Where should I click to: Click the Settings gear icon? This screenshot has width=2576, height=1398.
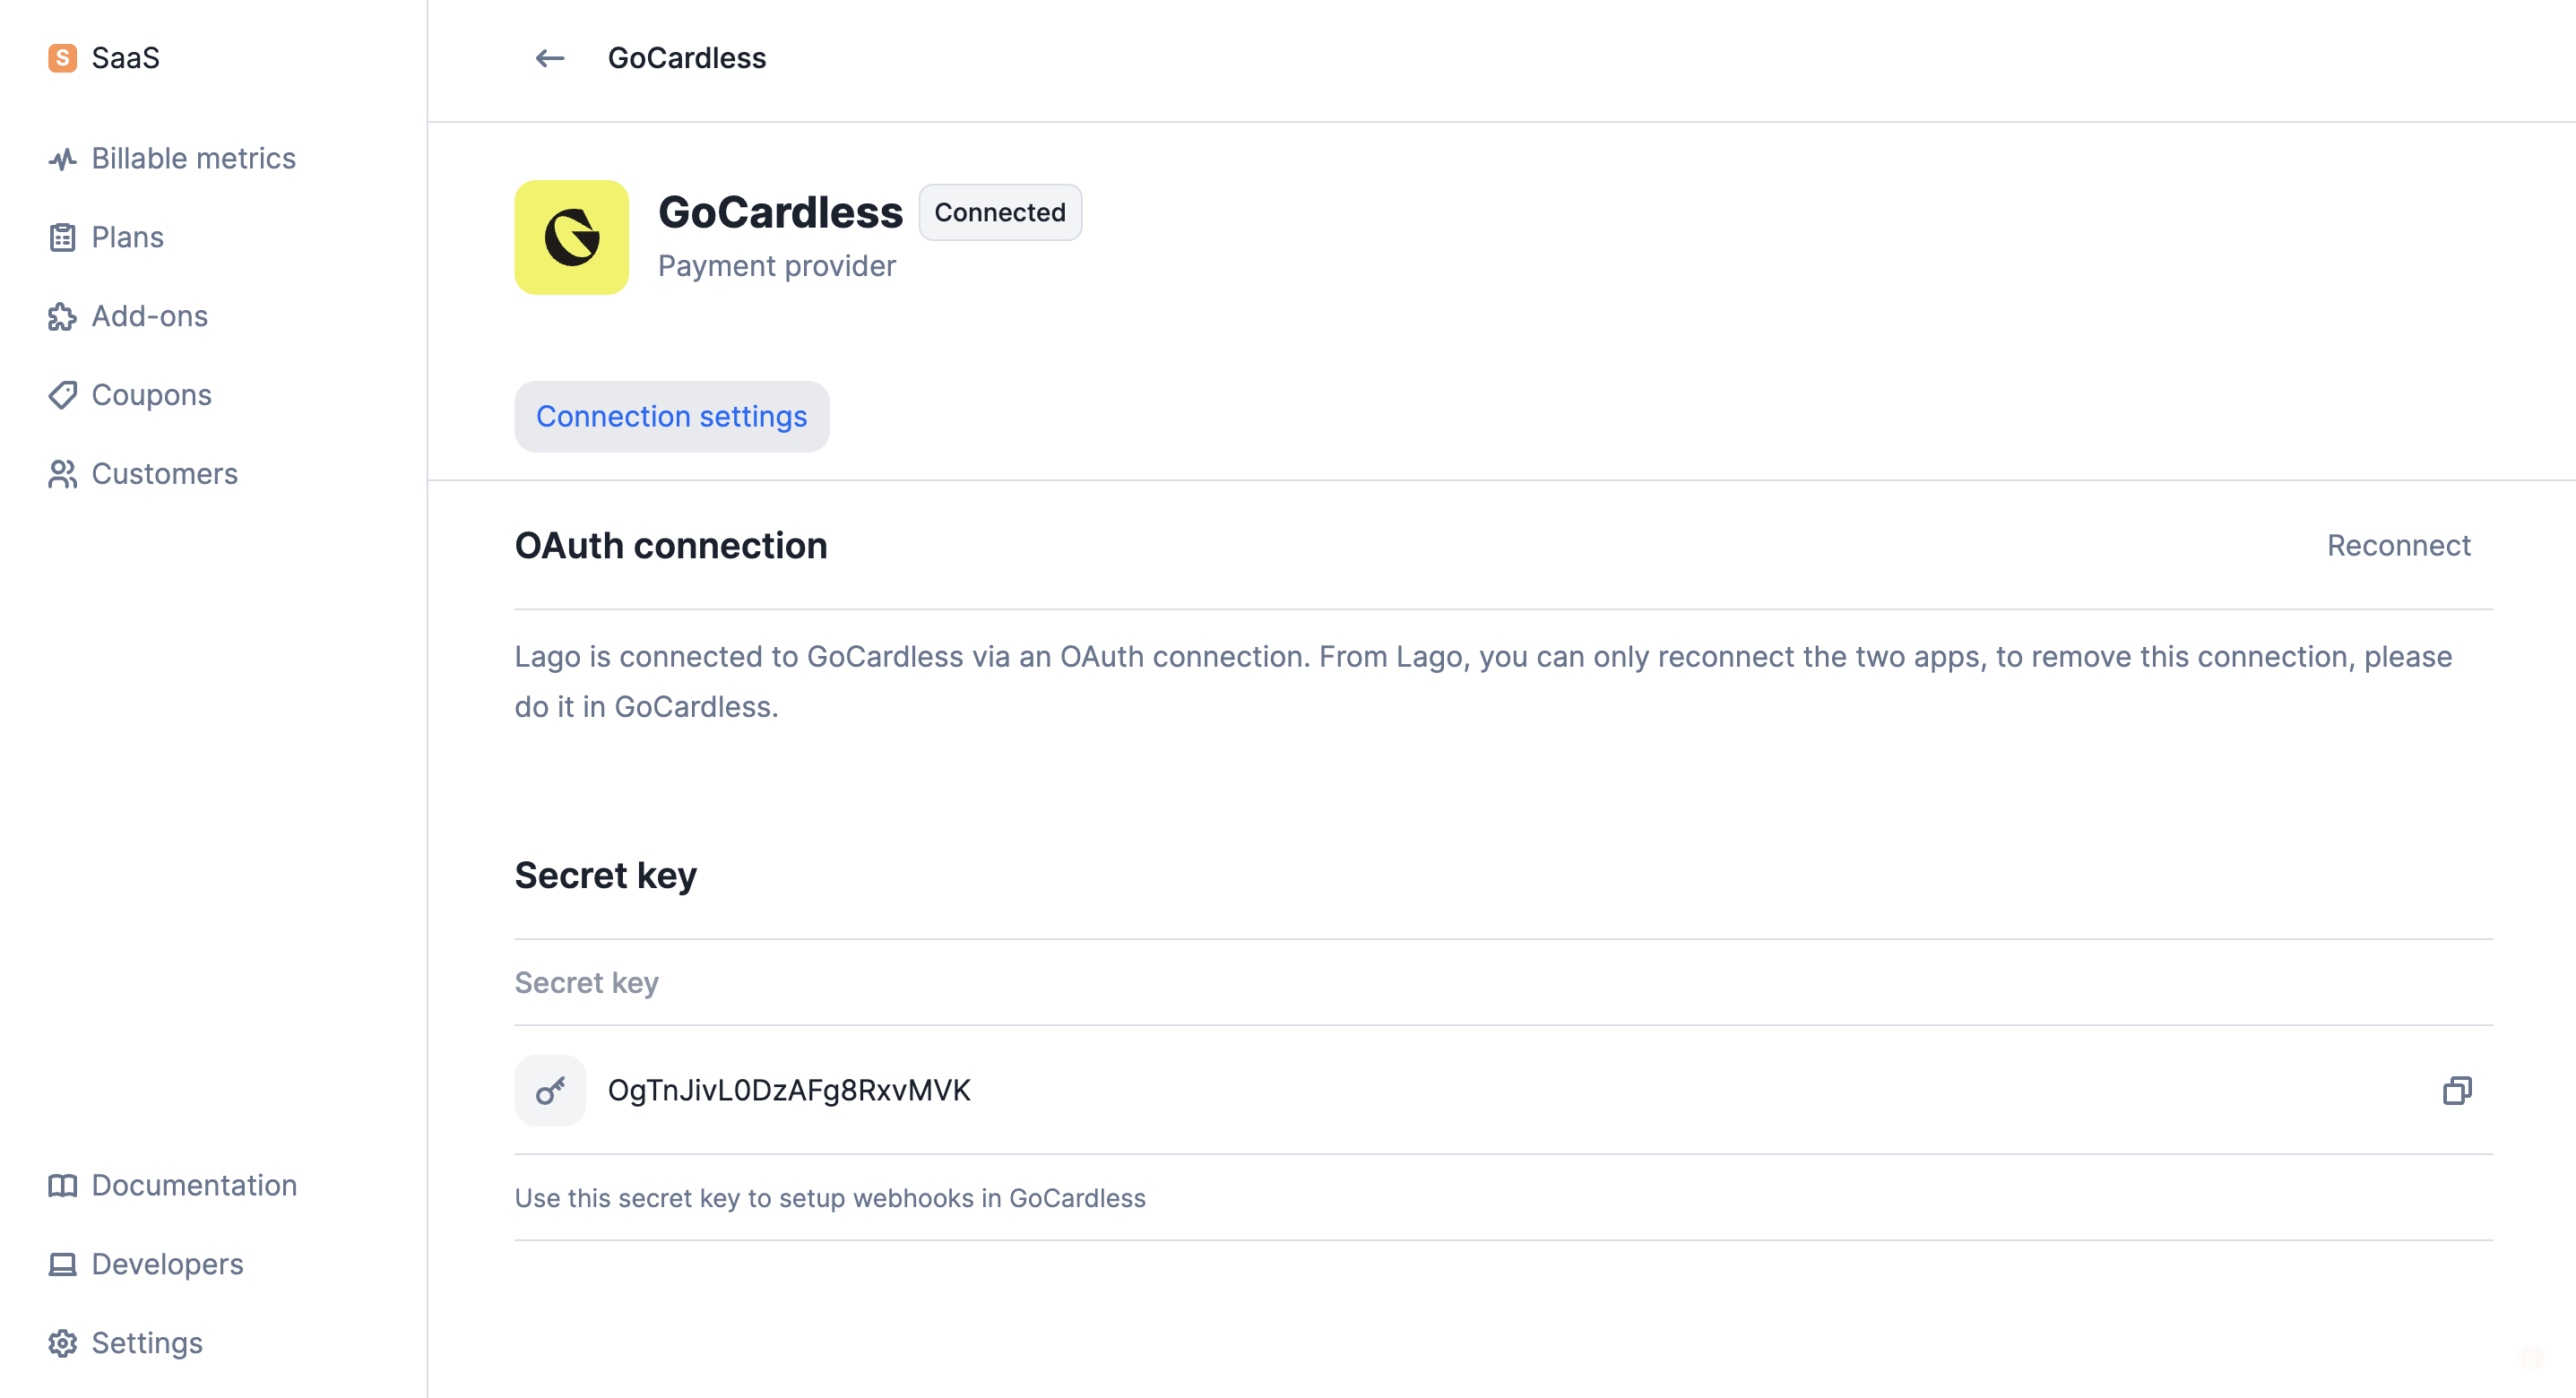(62, 1343)
